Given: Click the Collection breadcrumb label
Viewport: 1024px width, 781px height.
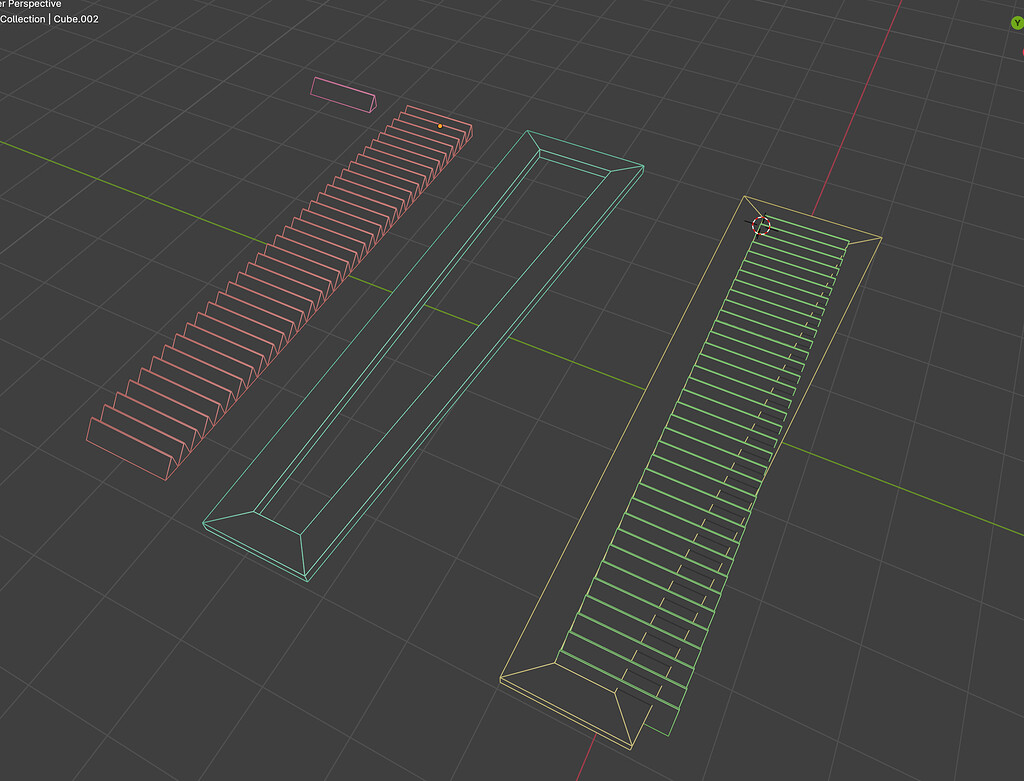Looking at the screenshot, I should pyautogui.click(x=22, y=17).
